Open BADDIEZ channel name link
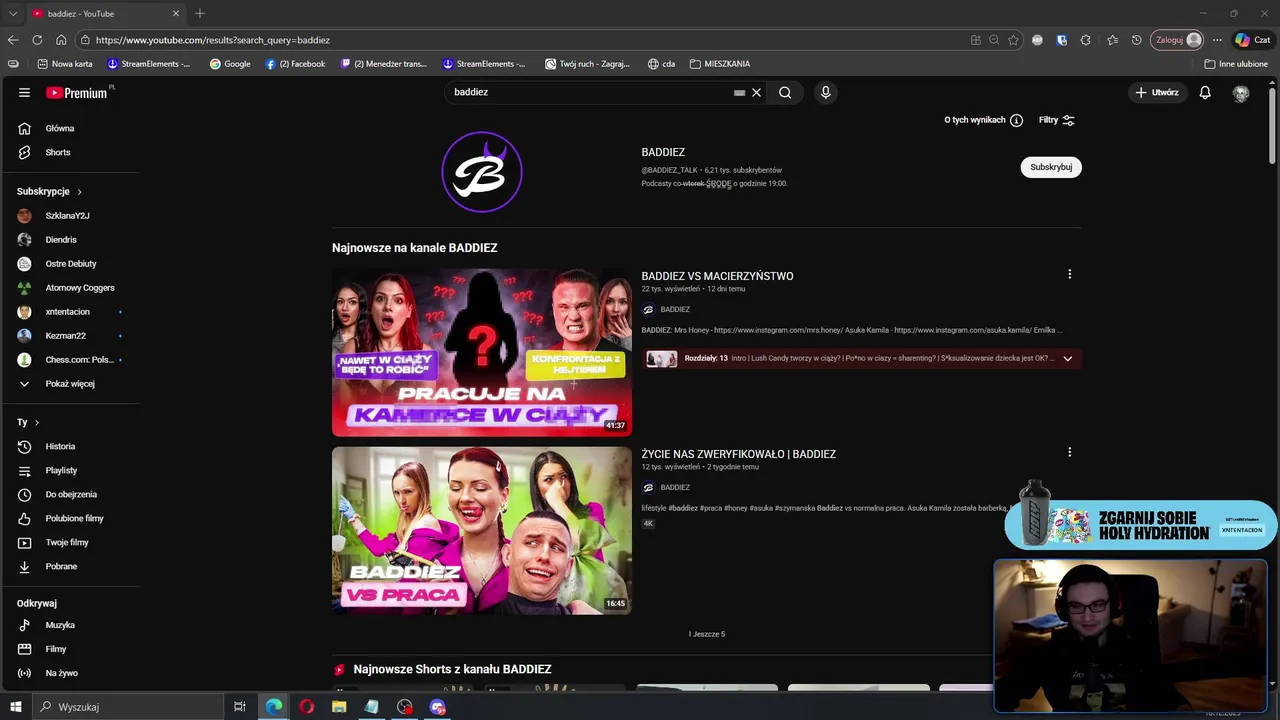1280x720 pixels. click(663, 152)
